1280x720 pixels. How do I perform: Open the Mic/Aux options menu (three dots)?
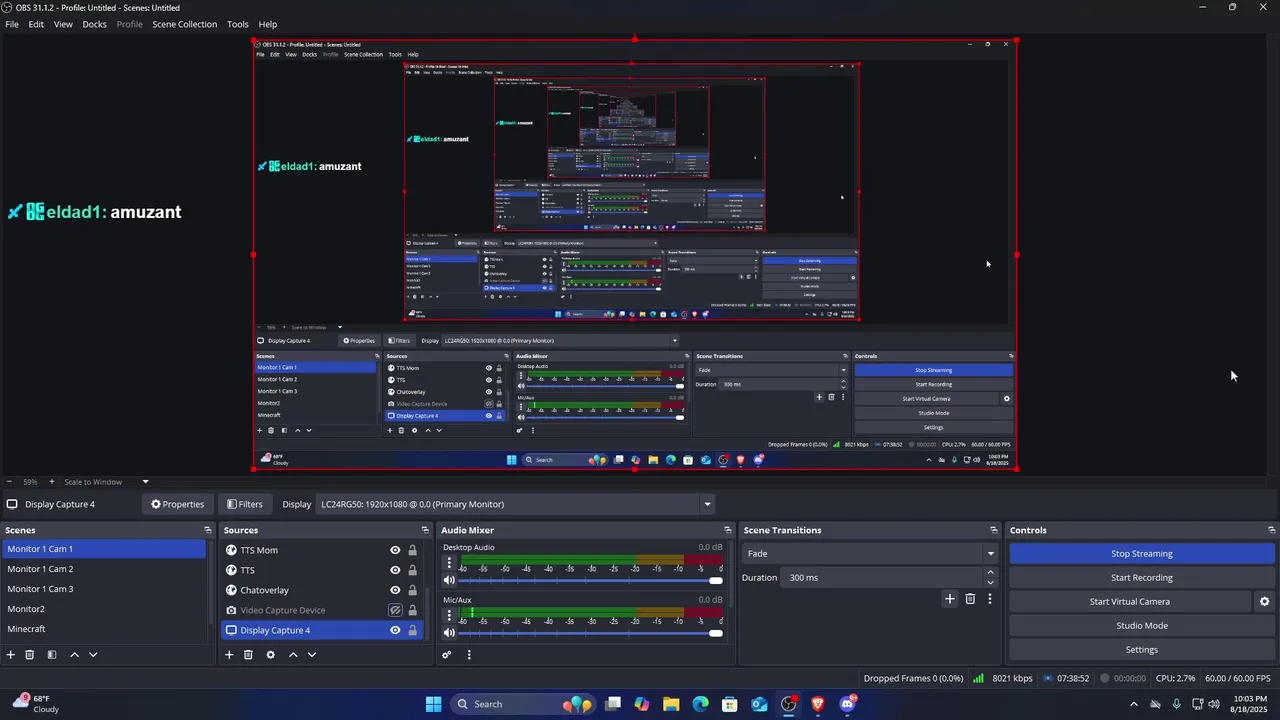click(449, 616)
